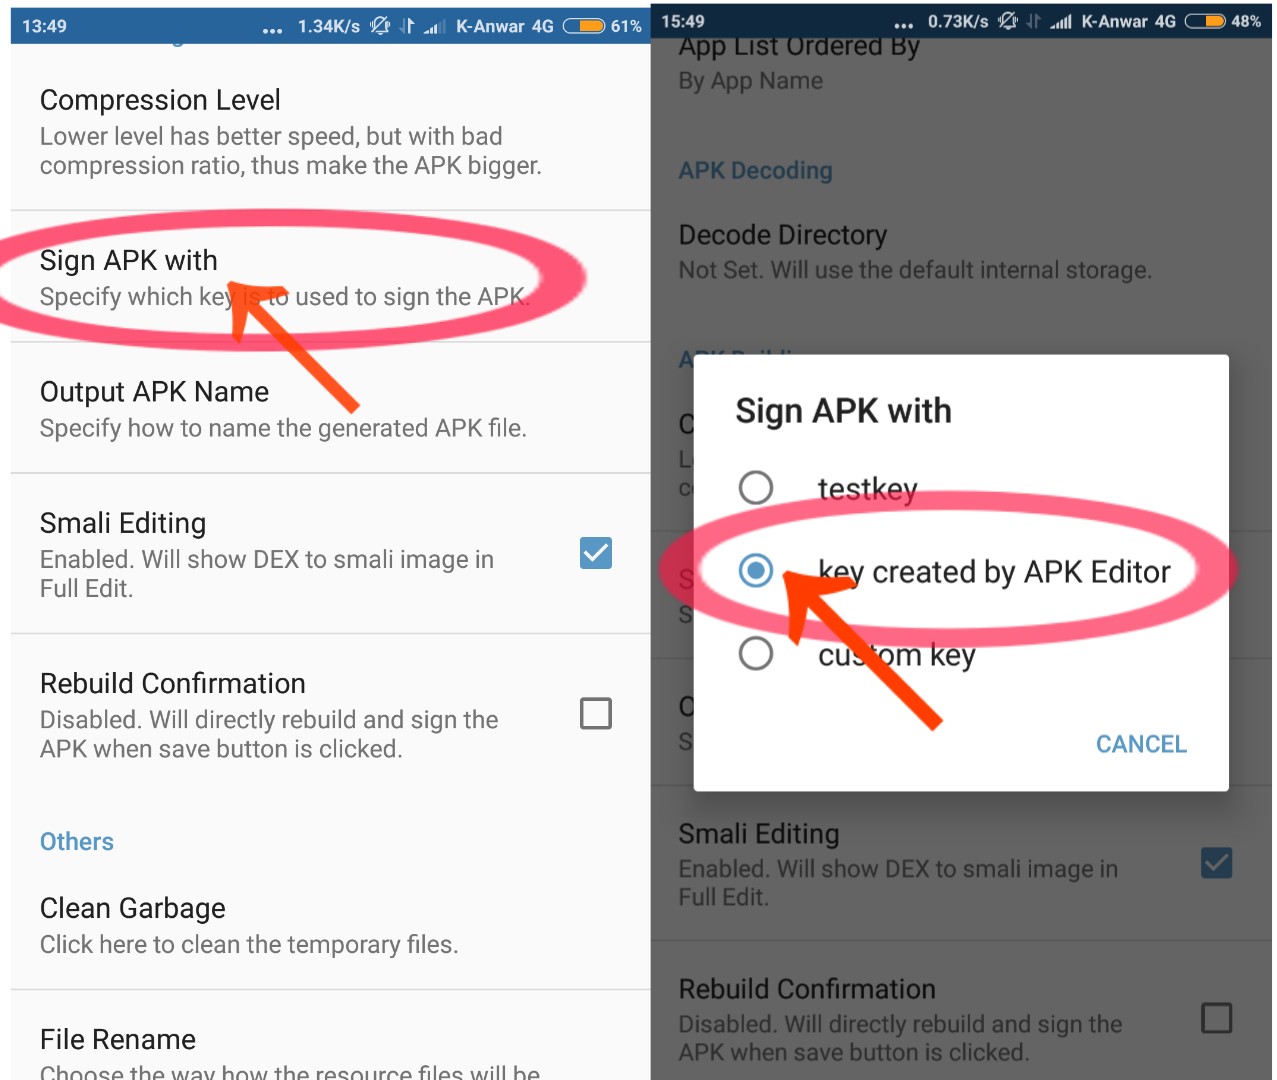Open the File Rename setting
Viewport: 1277px width, 1080px height.
click(330, 1036)
